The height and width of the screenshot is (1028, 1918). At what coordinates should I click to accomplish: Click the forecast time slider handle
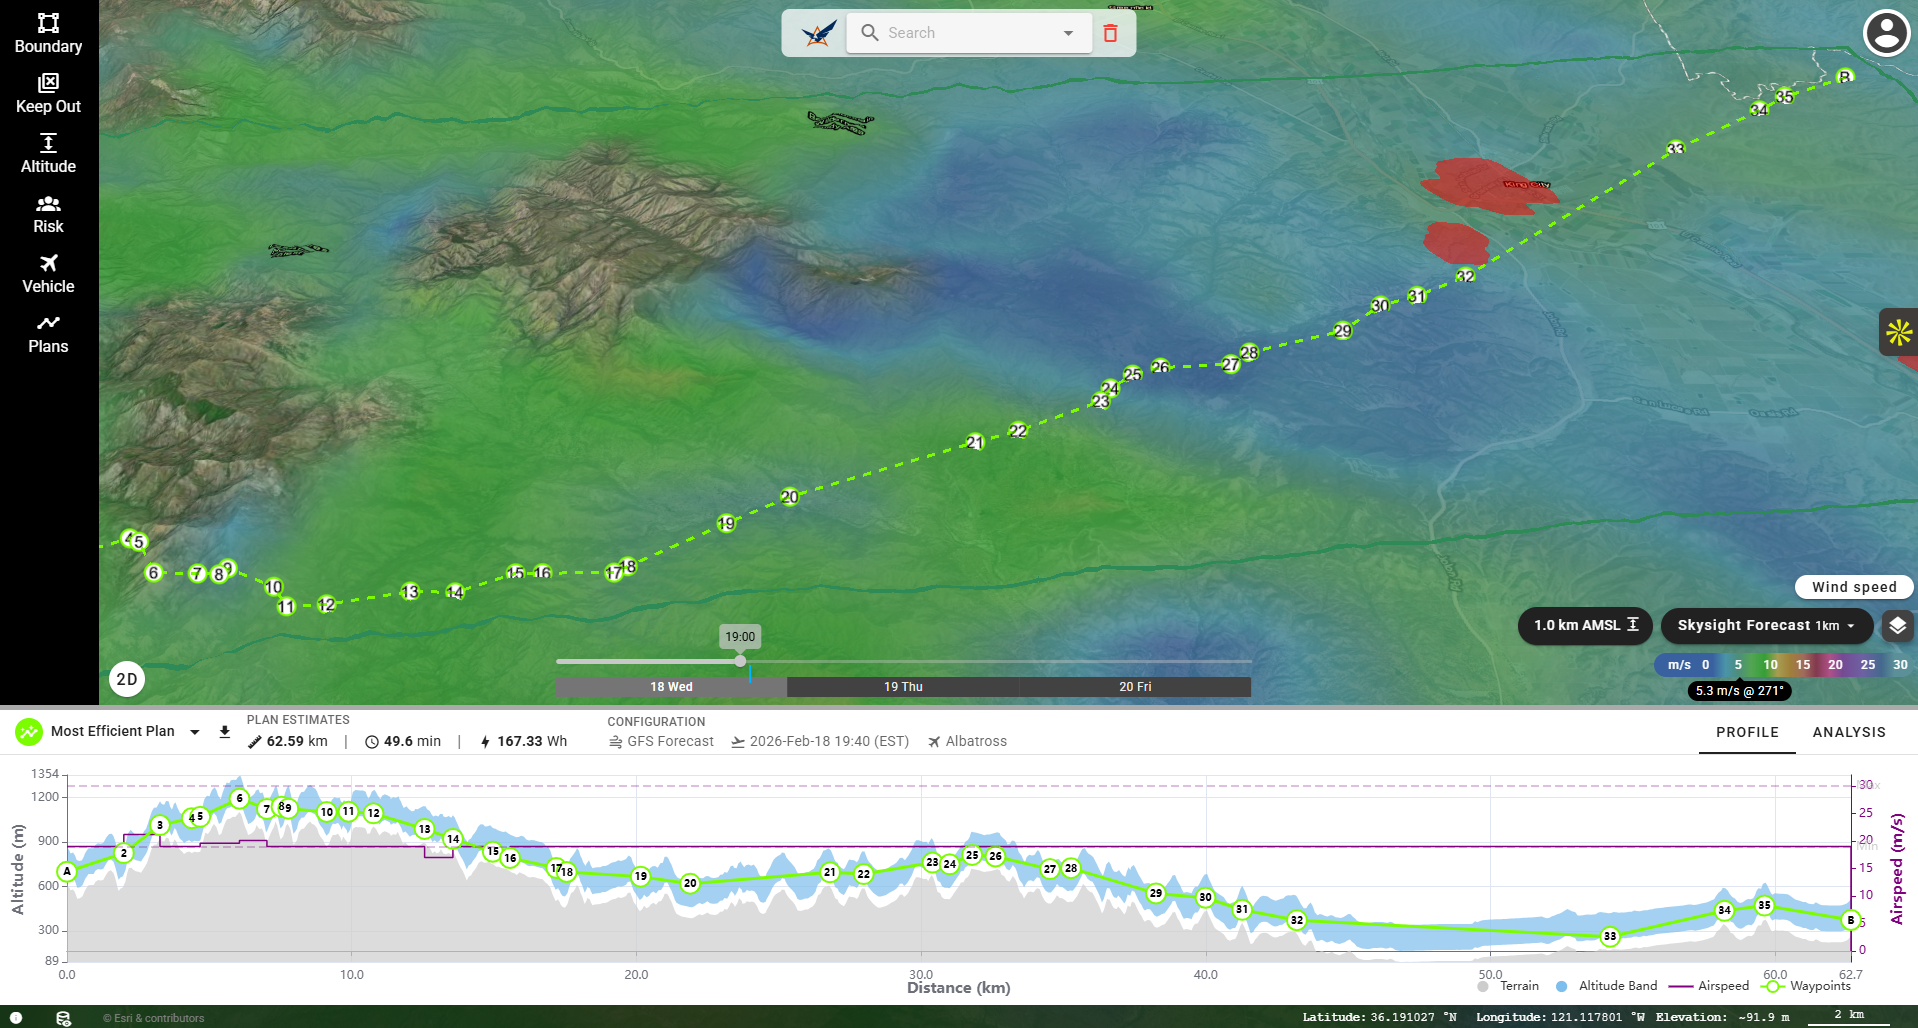740,661
